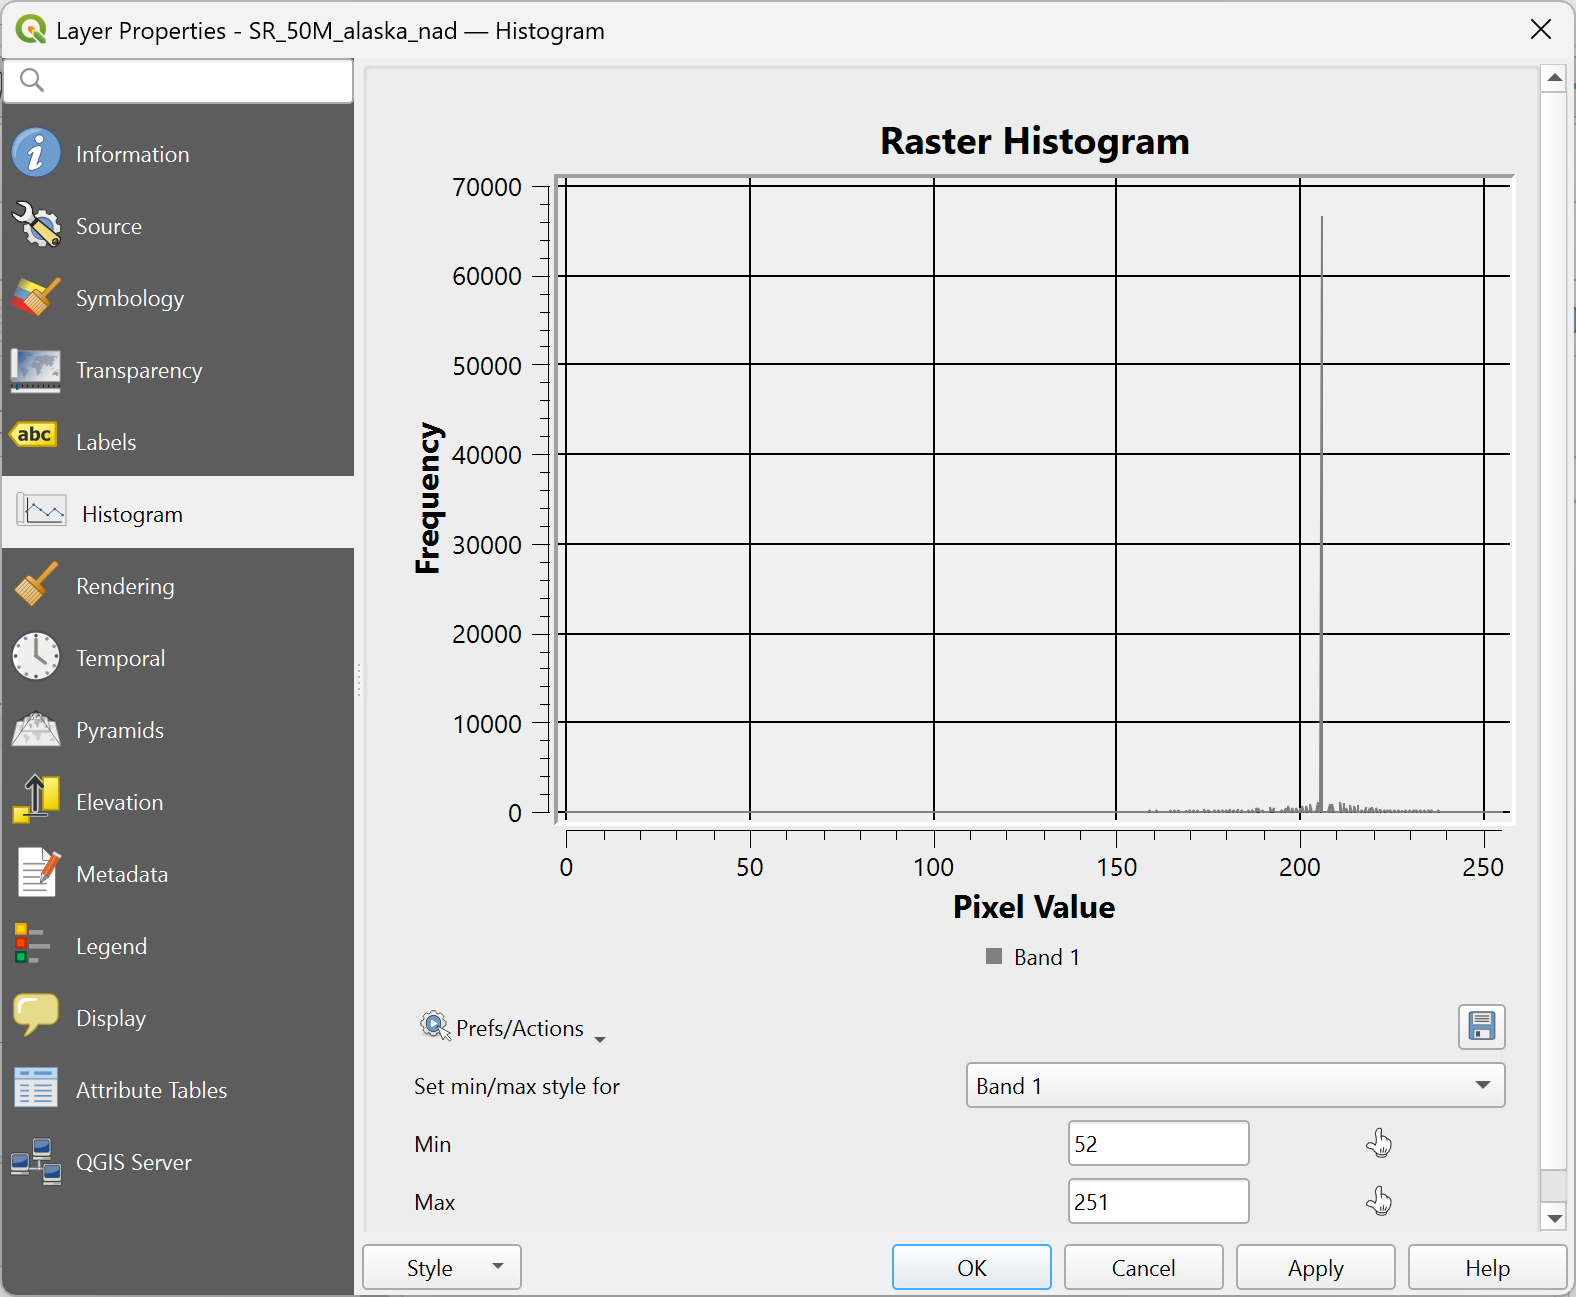This screenshot has height=1297, width=1576.
Task: Open Symbology settings via paintbrush icon
Action: click(x=36, y=298)
